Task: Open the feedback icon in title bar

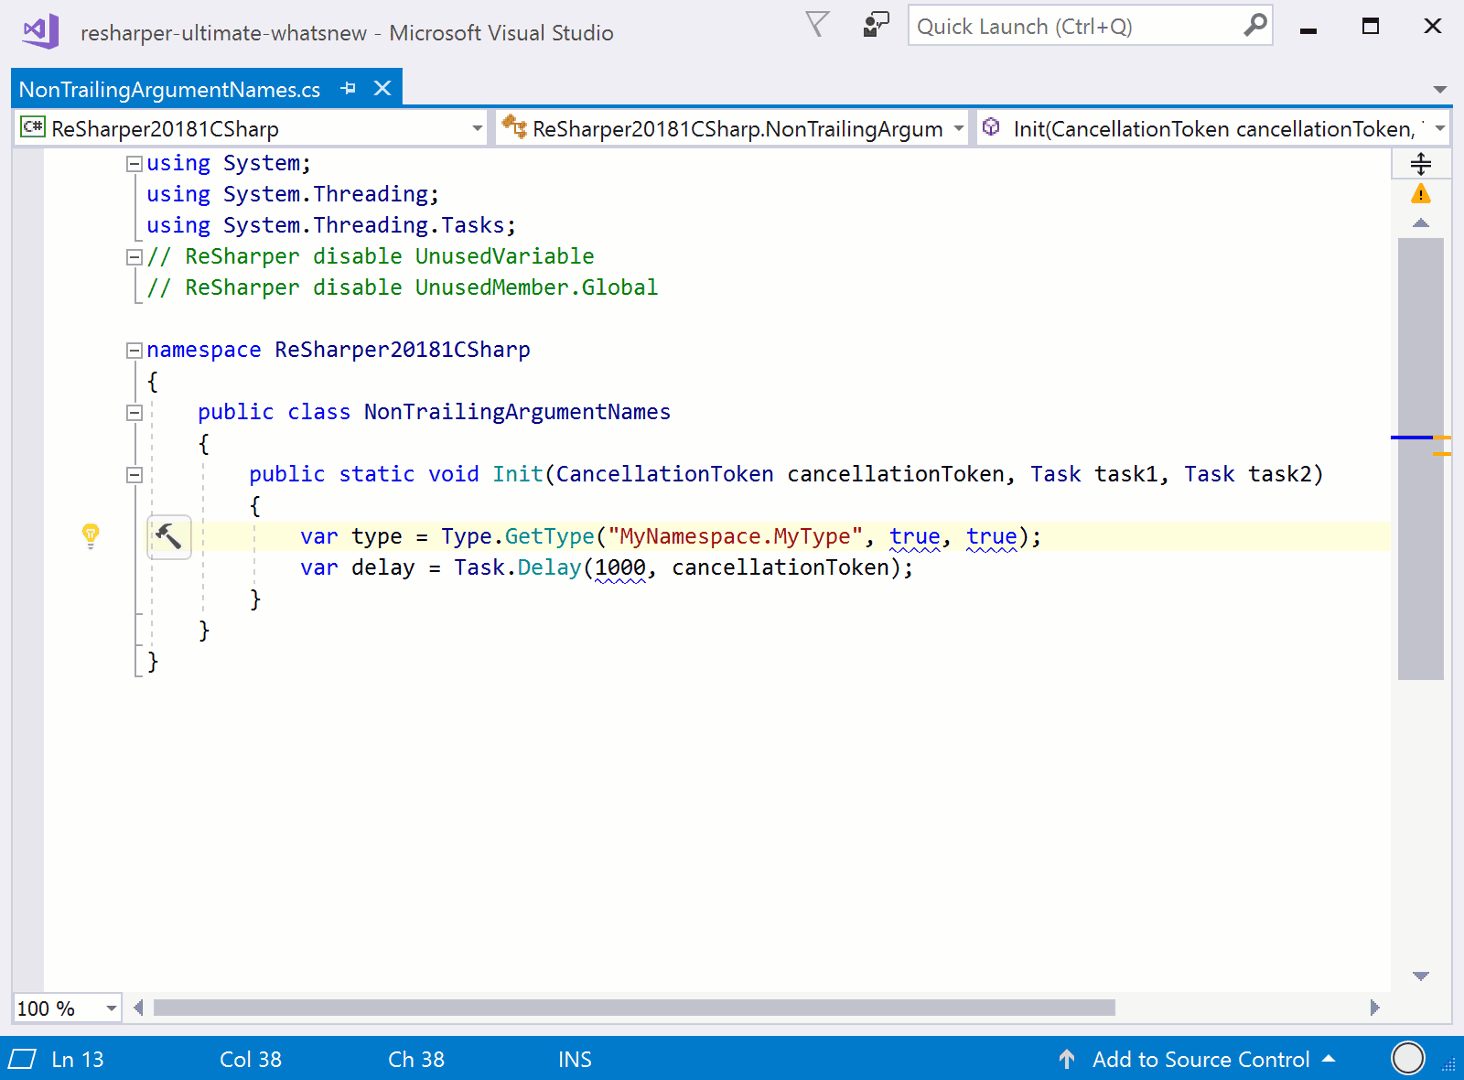Action: [x=875, y=25]
